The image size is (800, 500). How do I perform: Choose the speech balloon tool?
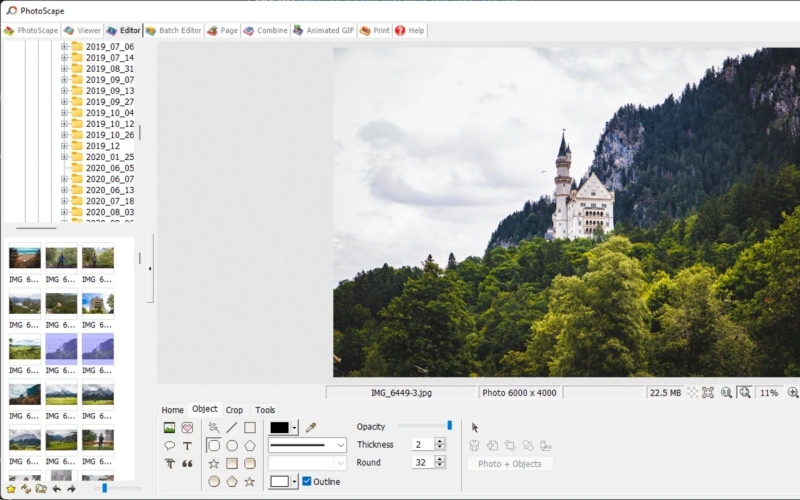point(169,445)
